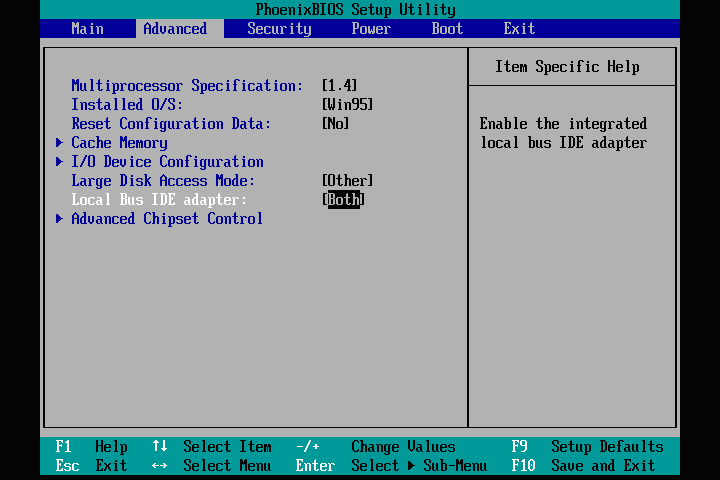
Task: Open the Security menu tab
Action: coord(279,29)
